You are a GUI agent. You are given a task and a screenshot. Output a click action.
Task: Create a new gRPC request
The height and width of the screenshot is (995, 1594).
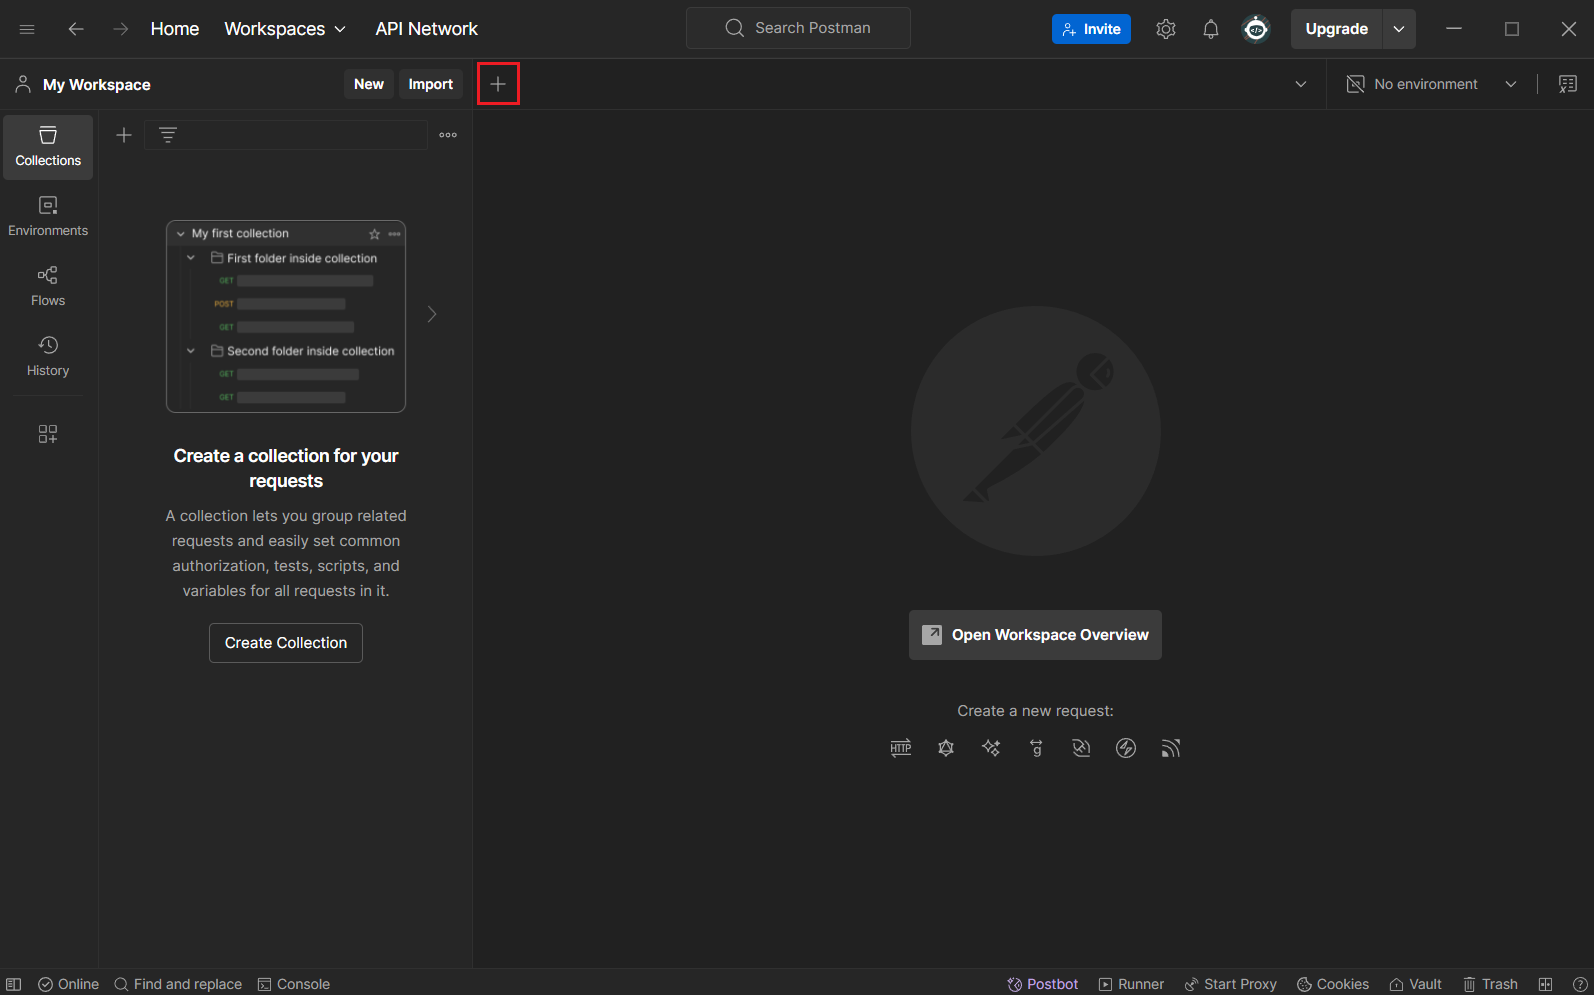pyautogui.click(x=1036, y=748)
